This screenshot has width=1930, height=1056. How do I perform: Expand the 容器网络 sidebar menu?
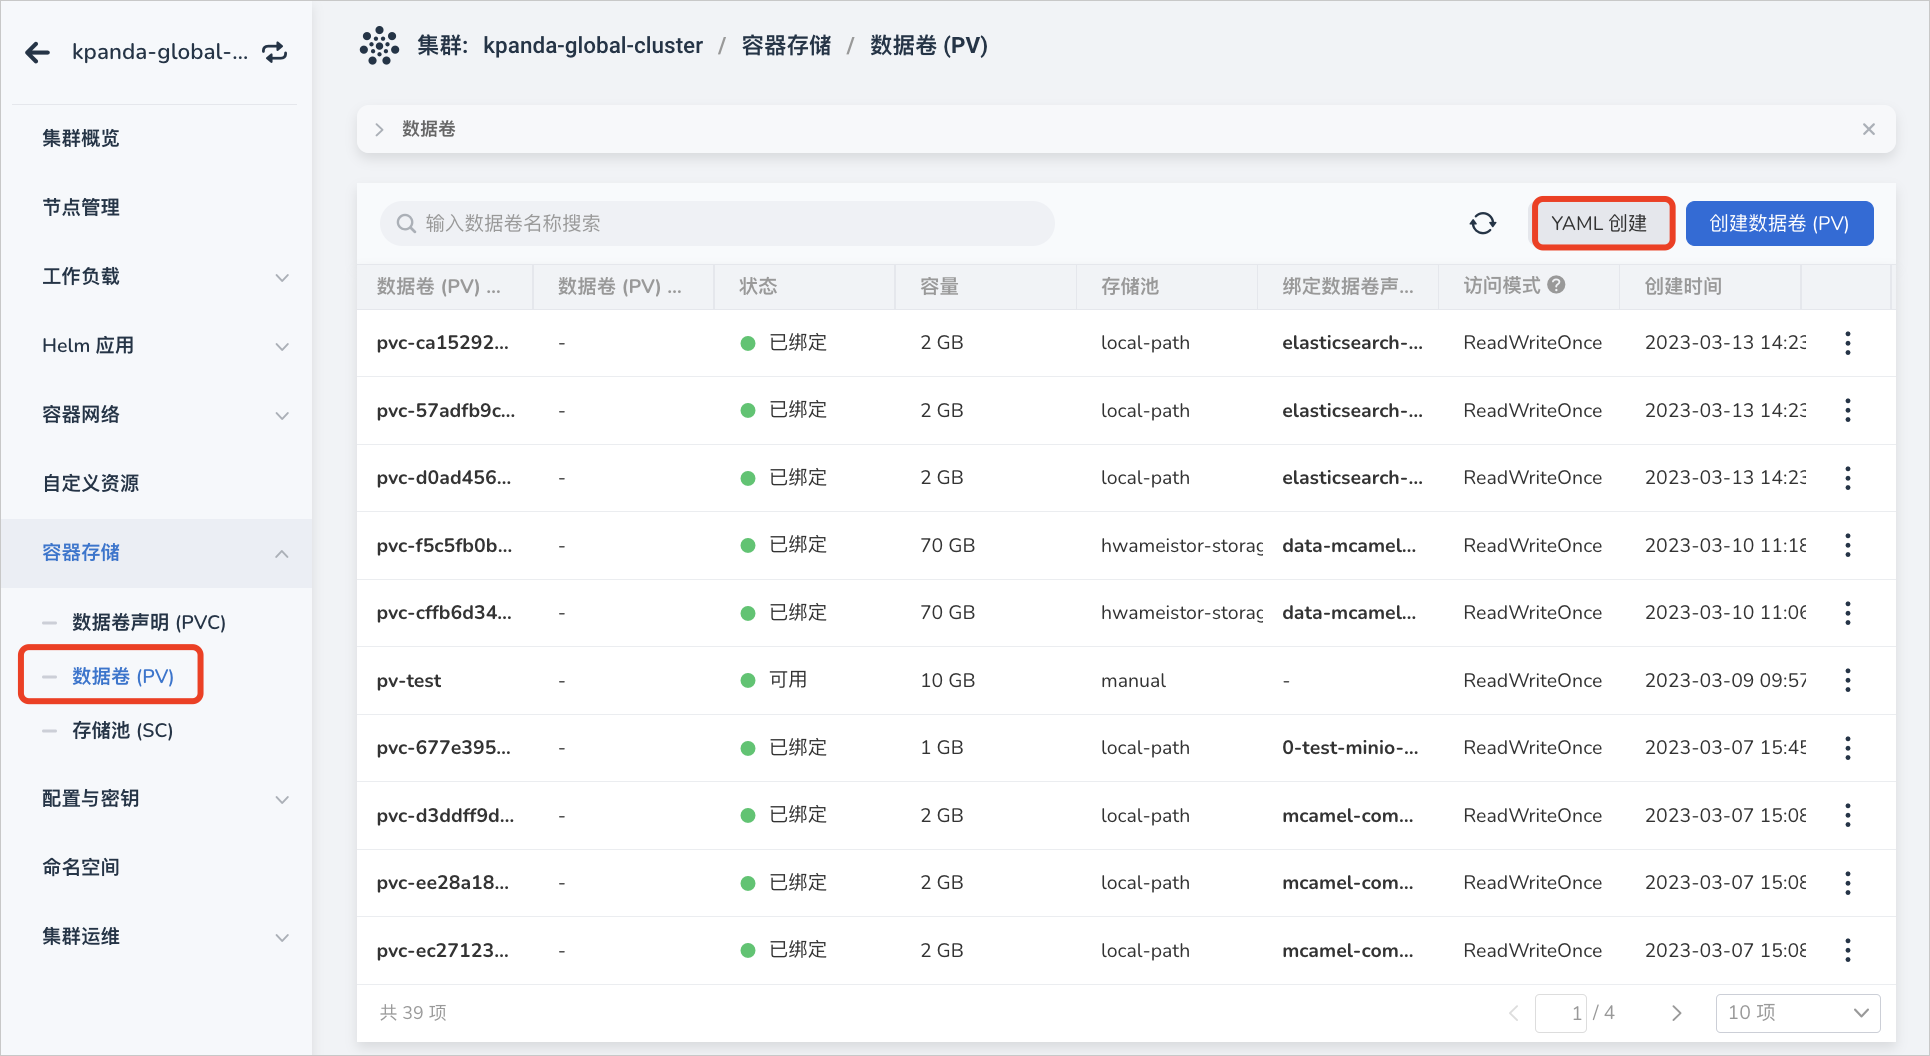(x=282, y=415)
